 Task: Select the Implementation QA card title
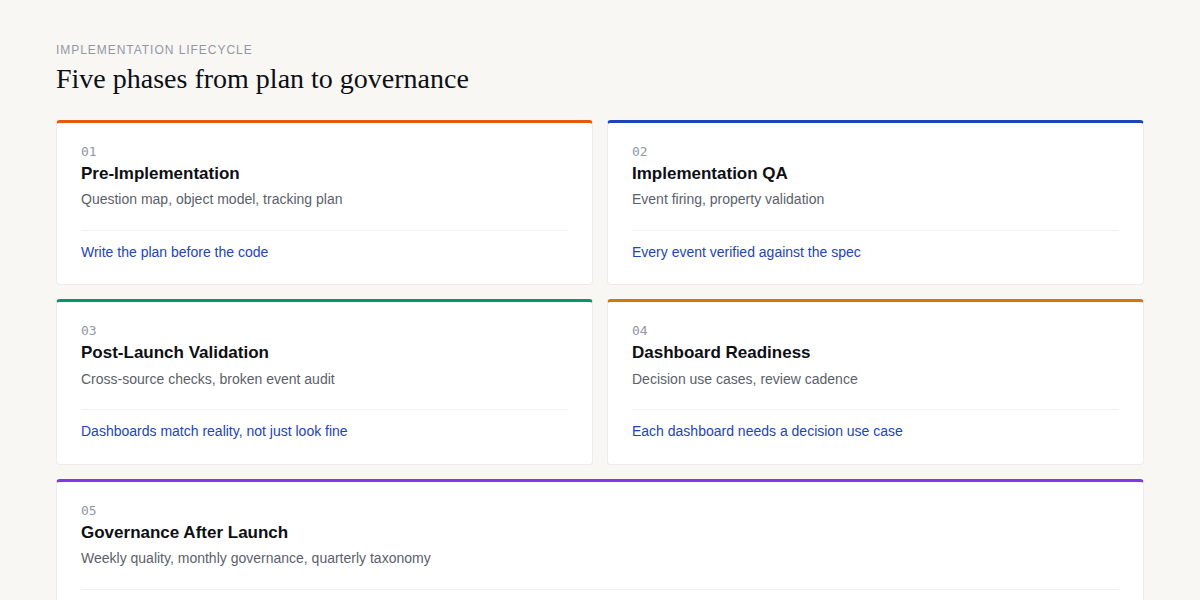710,173
